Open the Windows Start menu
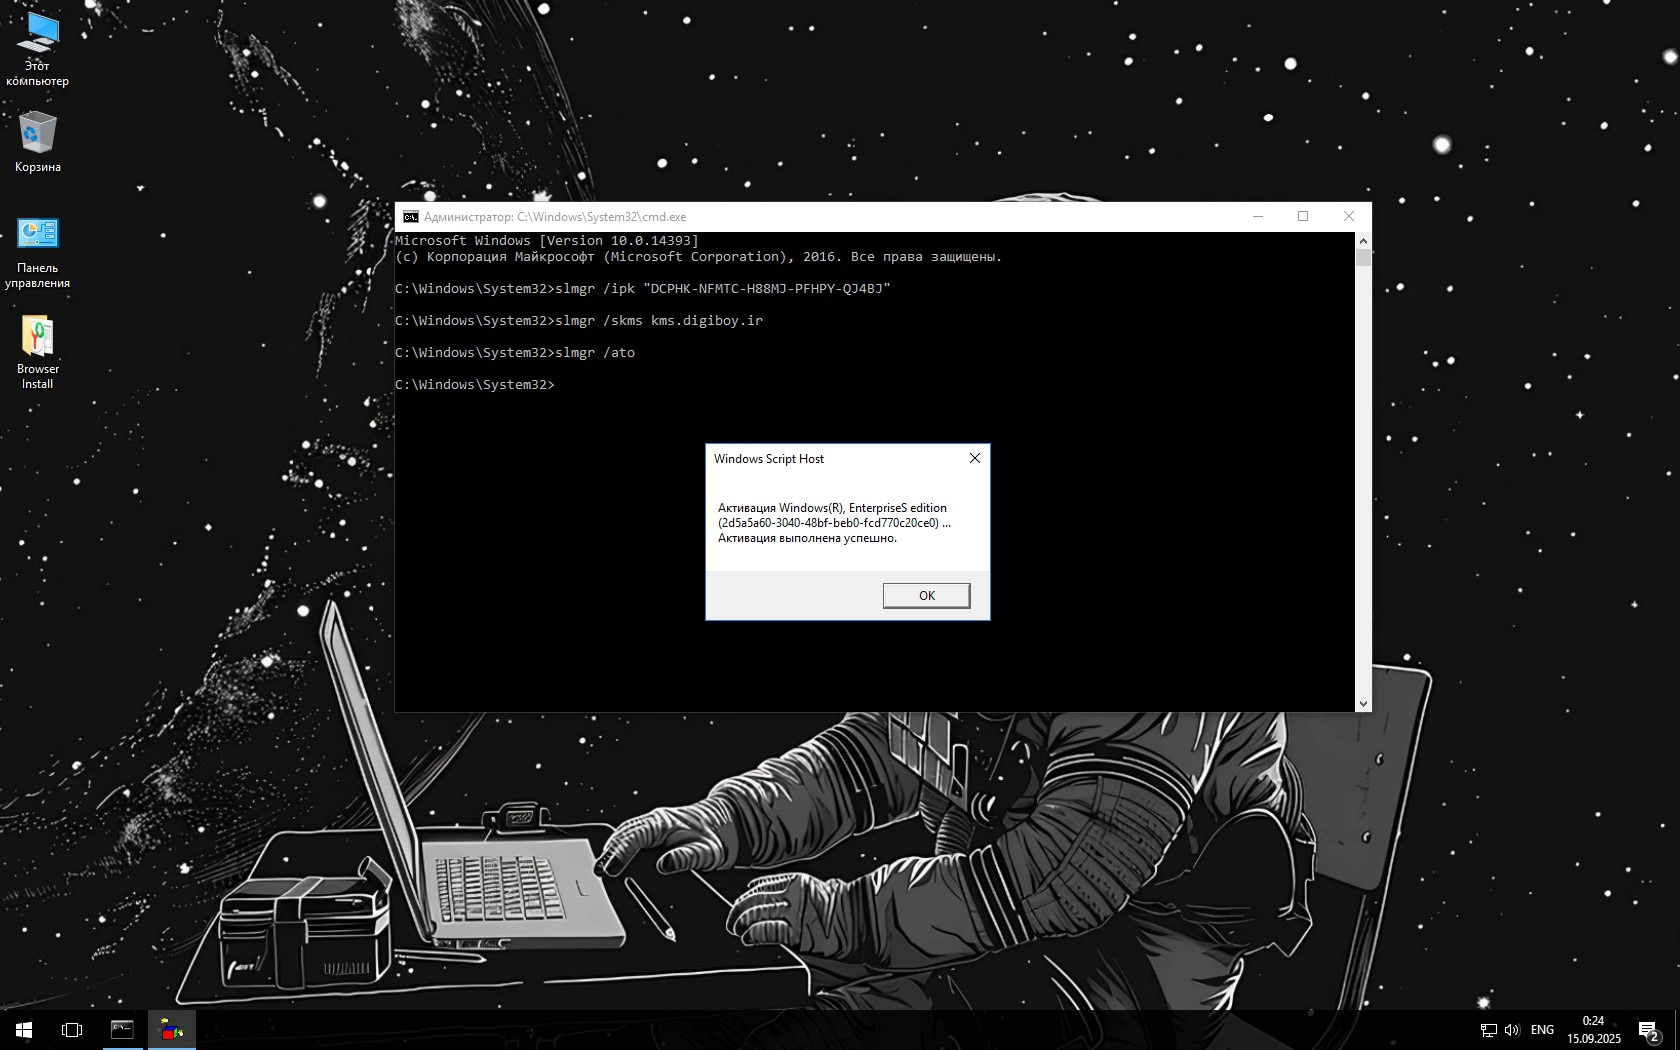 click(24, 1030)
